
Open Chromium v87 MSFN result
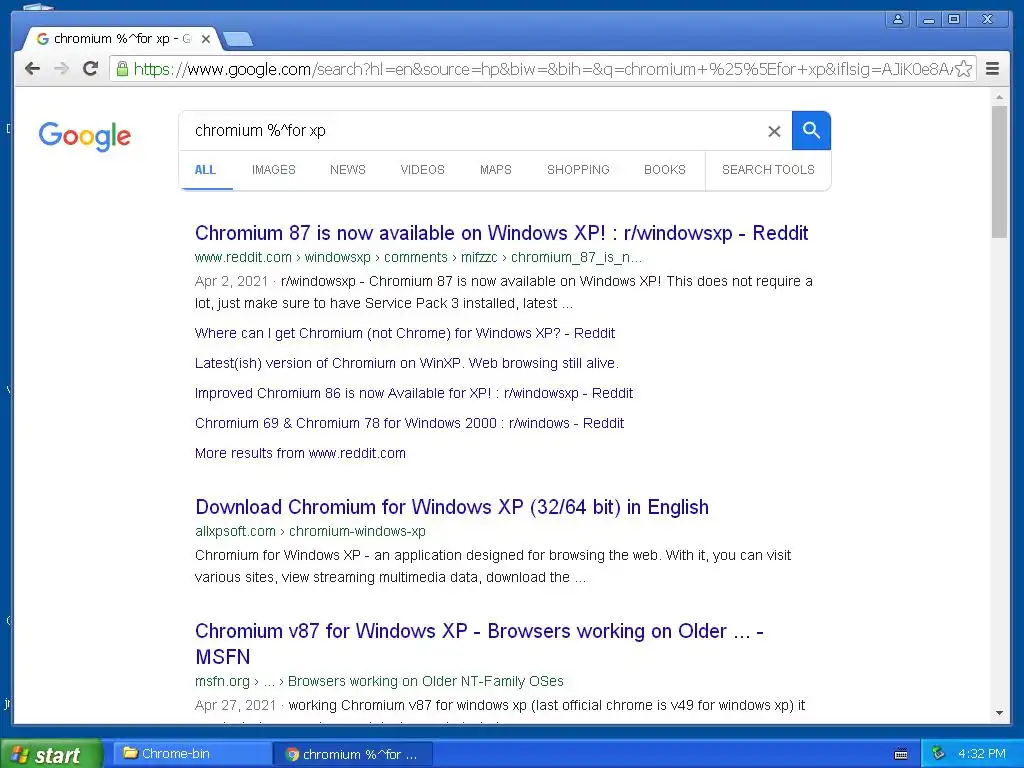pos(479,644)
